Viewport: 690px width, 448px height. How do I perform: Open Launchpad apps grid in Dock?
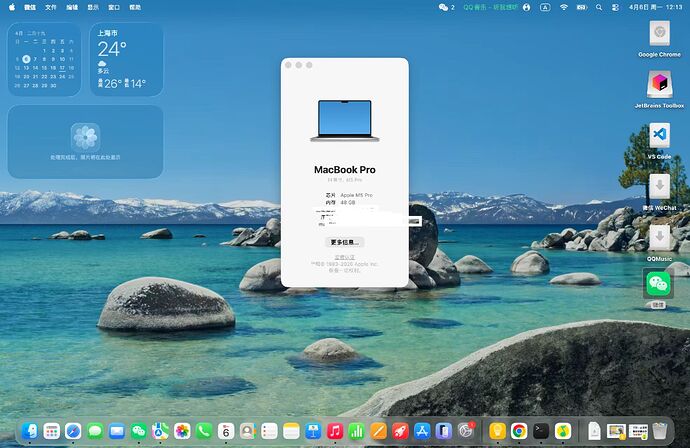pyautogui.click(x=51, y=431)
